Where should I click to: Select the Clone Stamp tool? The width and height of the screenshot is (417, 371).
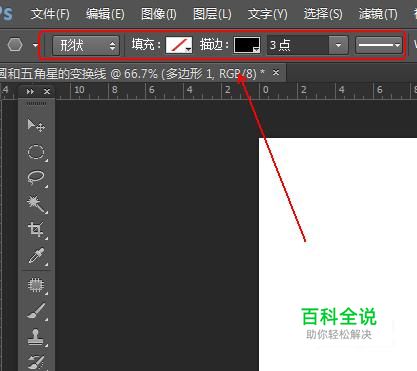pos(36,337)
